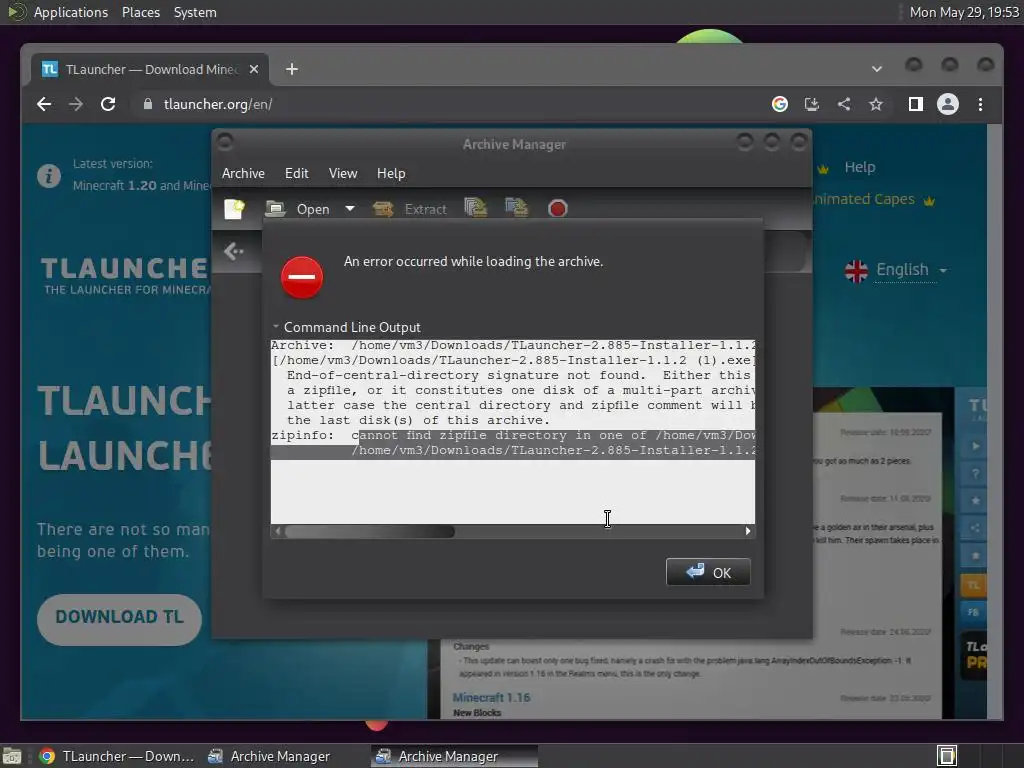
Task: Open the Places menu in top panel
Action: [x=141, y=12]
